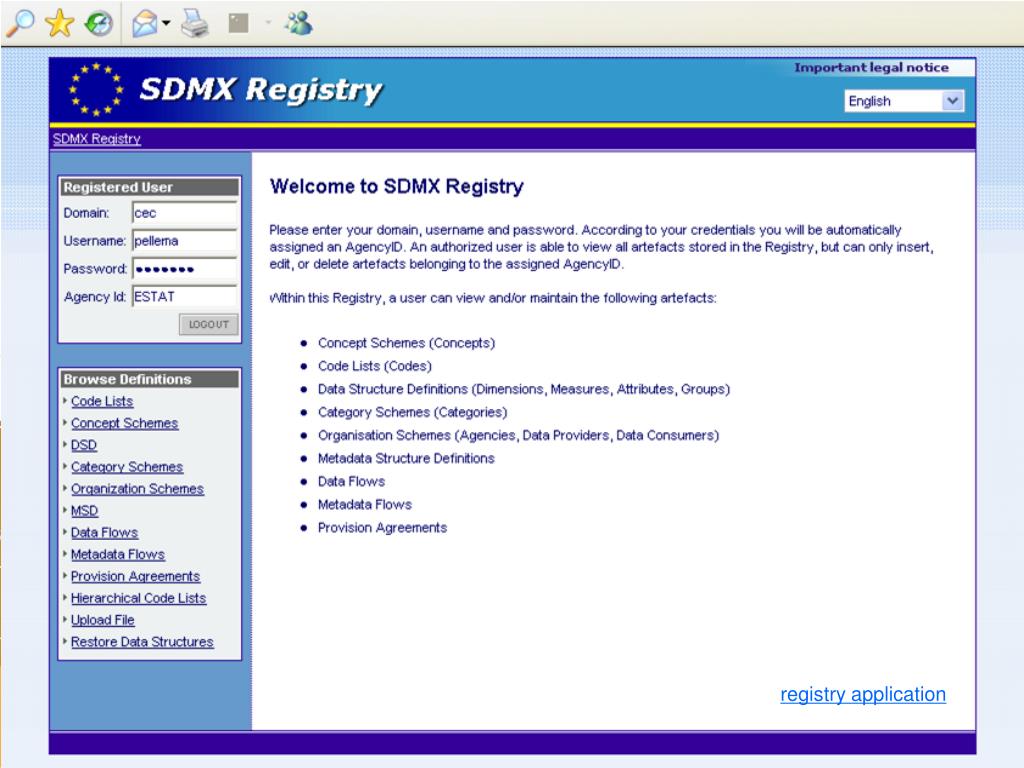Click the Mail envelope icon

pos(144,24)
